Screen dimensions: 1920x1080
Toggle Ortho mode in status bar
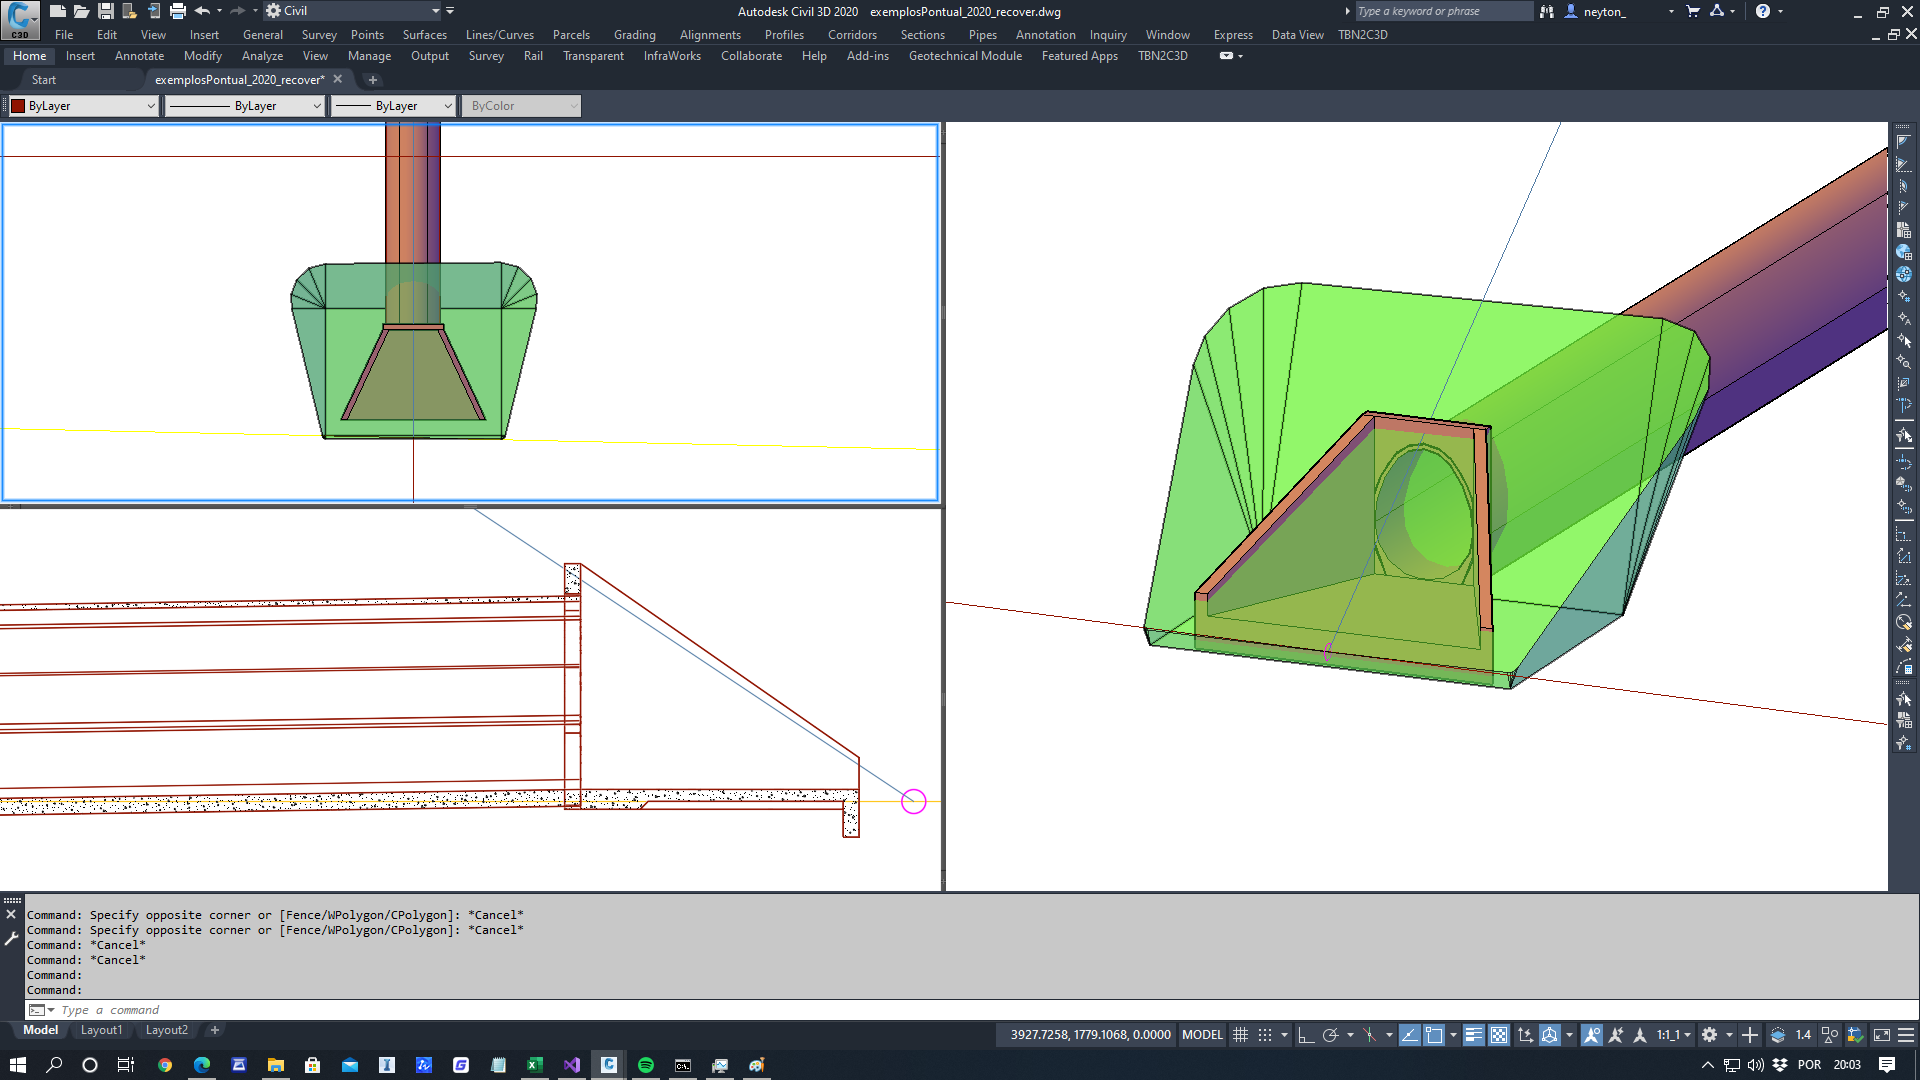tap(1305, 1035)
